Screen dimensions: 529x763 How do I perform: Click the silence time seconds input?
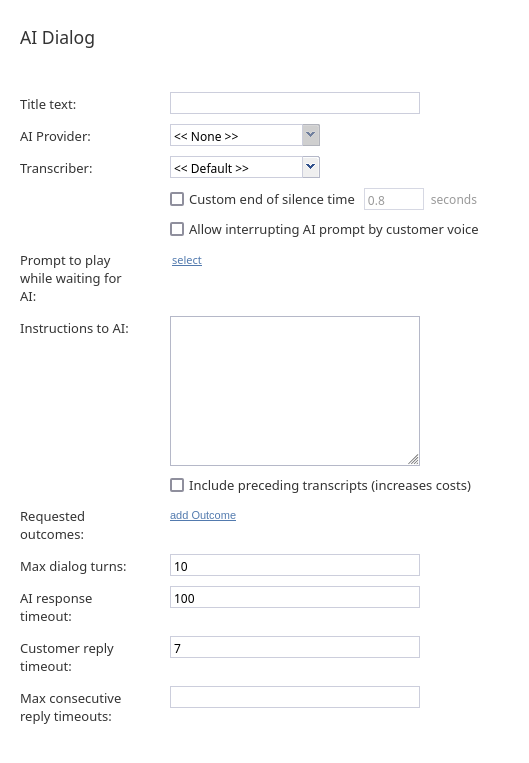coord(394,200)
